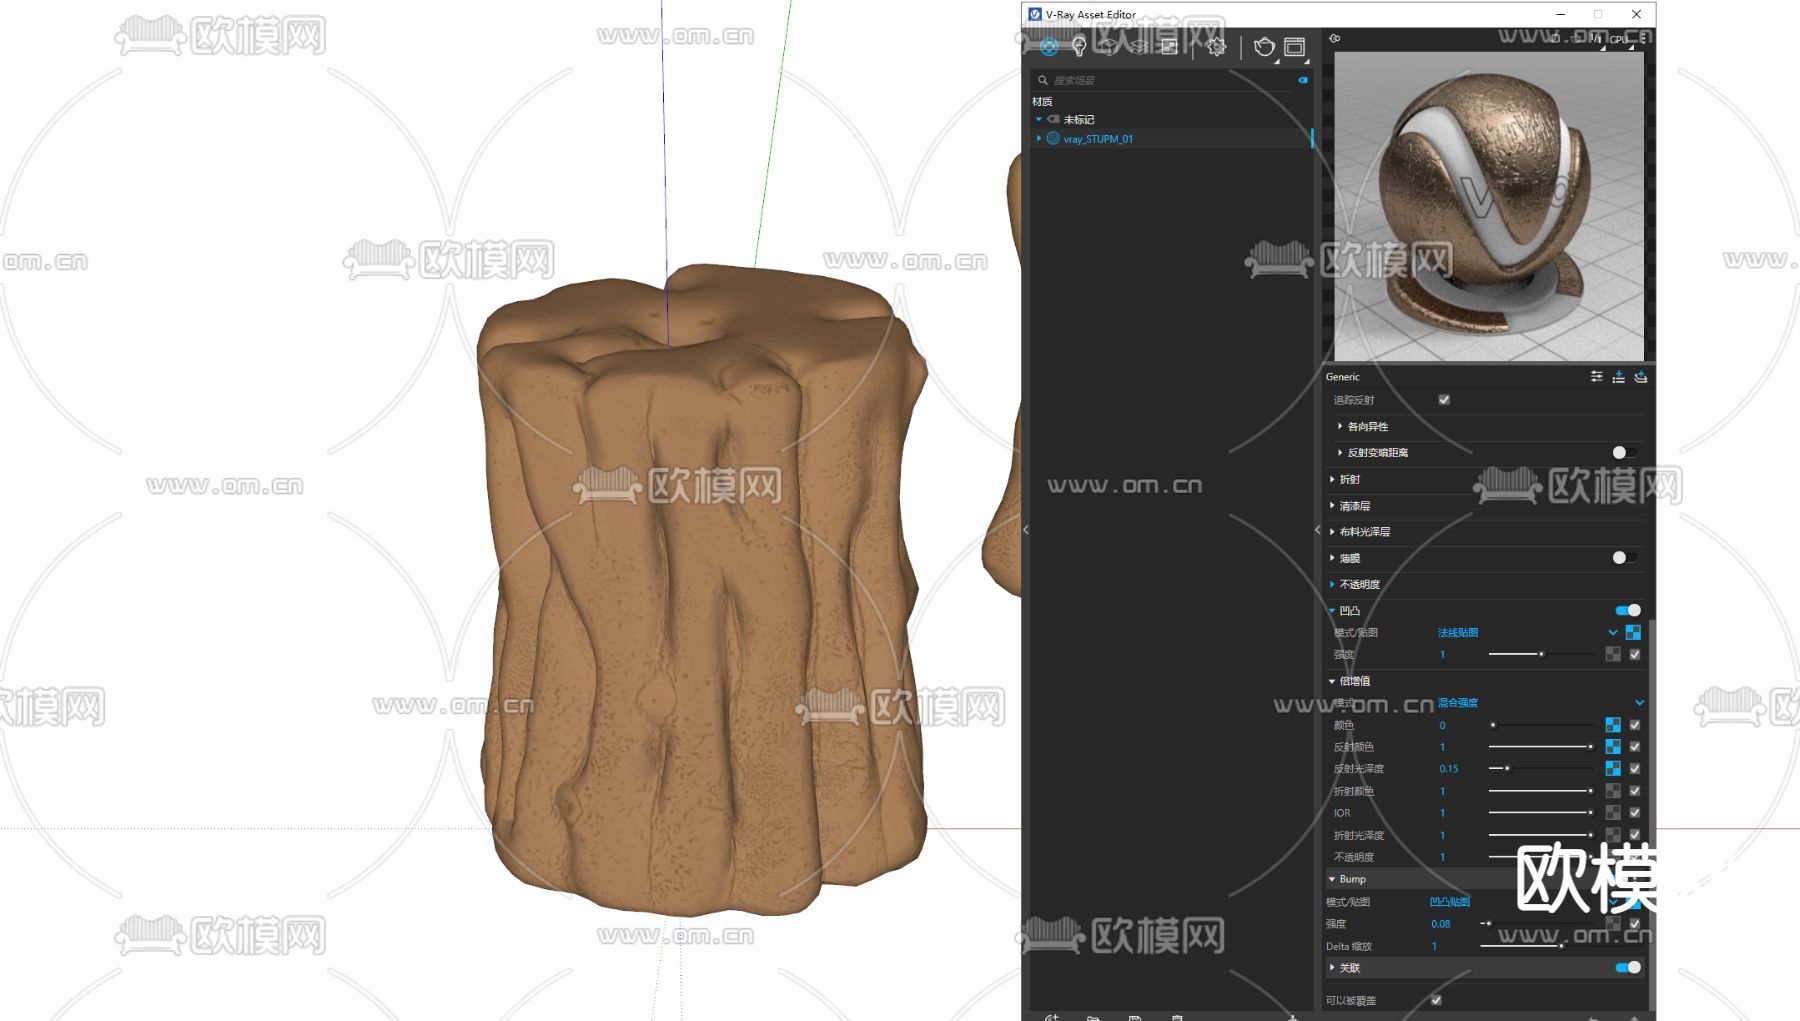Open V-Ray render settings gear icon
This screenshot has width=1800, height=1021.
point(1216,47)
